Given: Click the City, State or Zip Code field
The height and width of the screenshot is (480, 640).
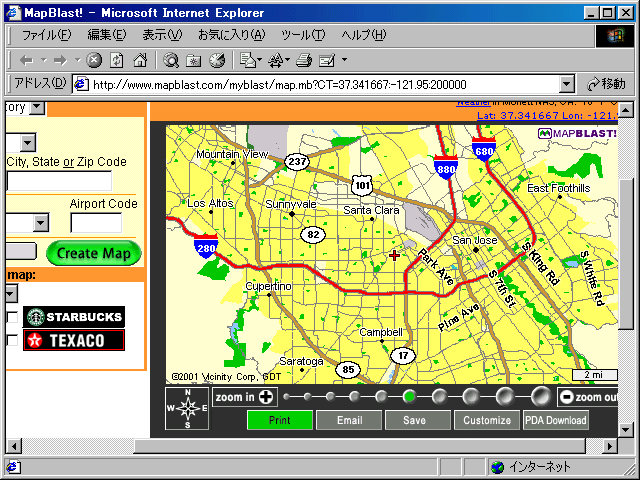Looking at the screenshot, I should pos(60,181).
